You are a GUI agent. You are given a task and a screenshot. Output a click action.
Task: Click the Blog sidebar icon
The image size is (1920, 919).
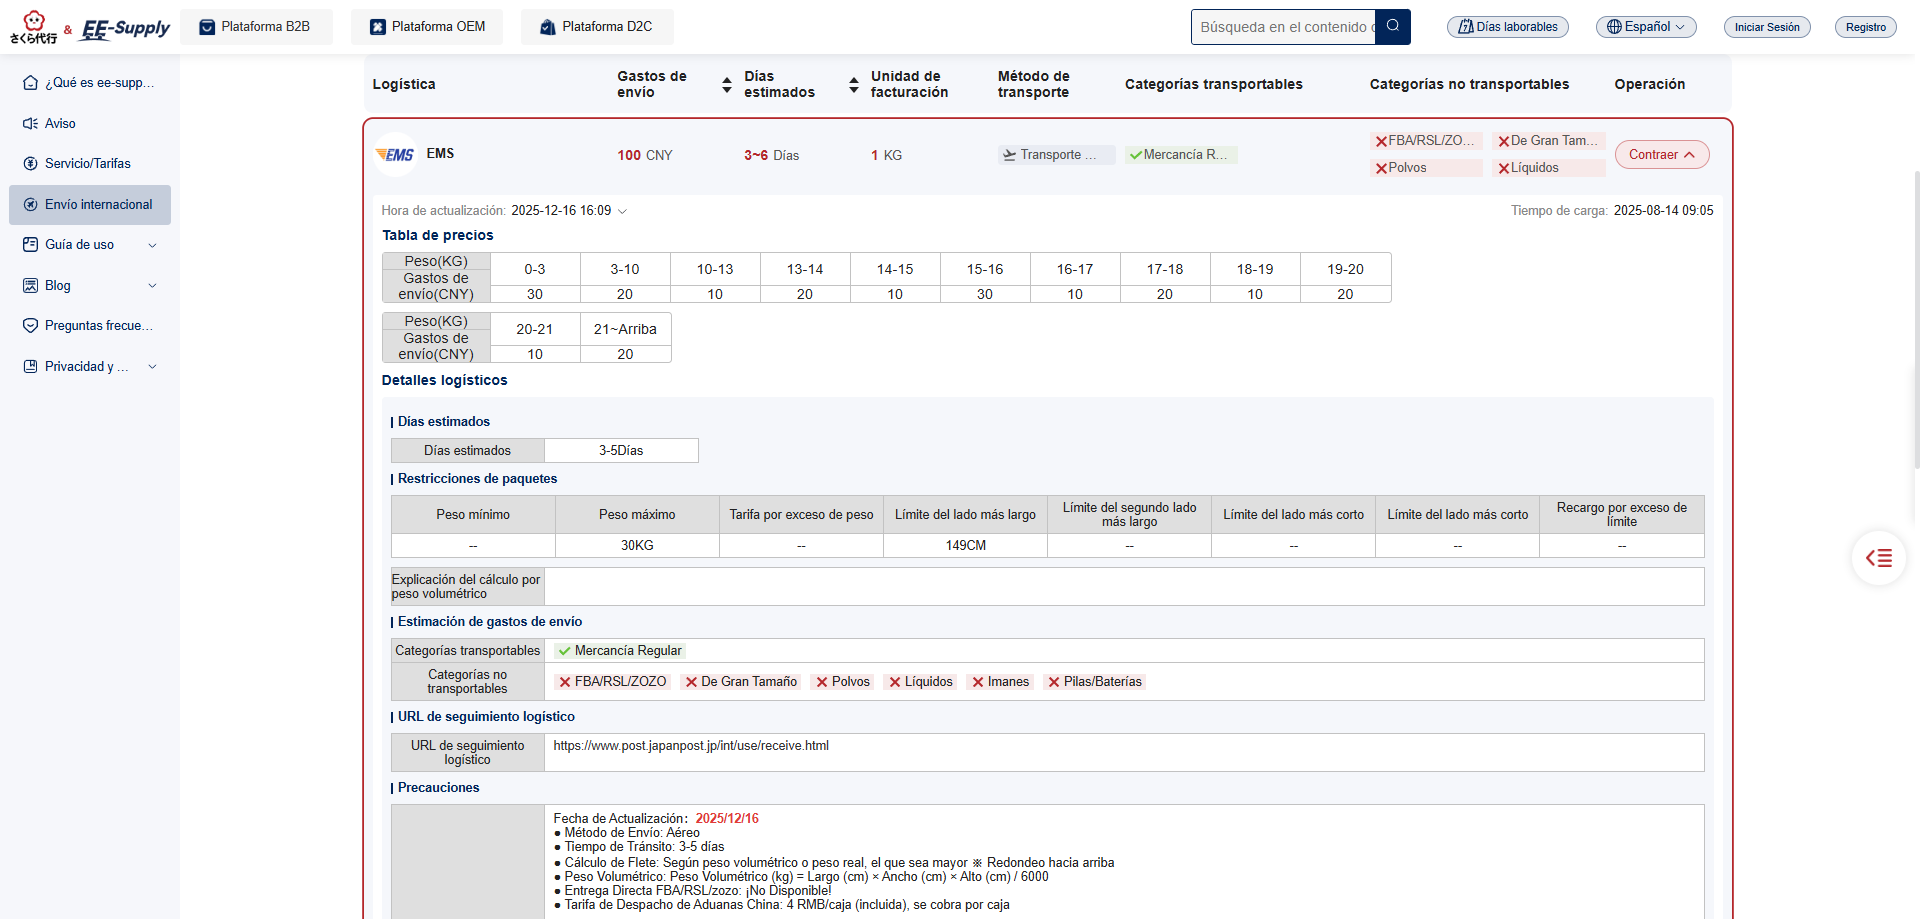pos(31,285)
